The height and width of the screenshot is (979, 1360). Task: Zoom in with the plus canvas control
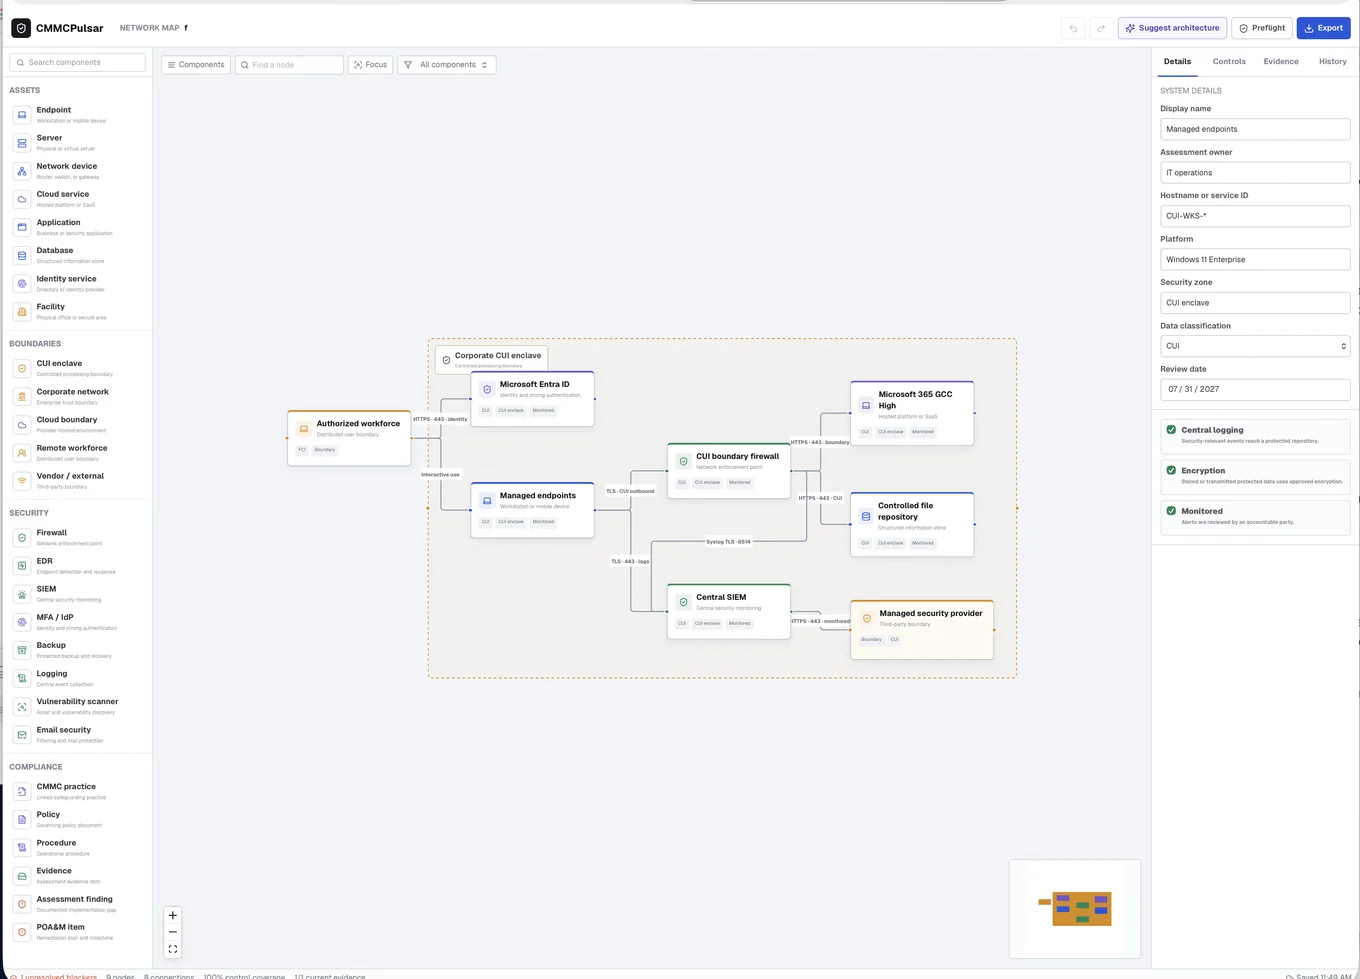173,915
